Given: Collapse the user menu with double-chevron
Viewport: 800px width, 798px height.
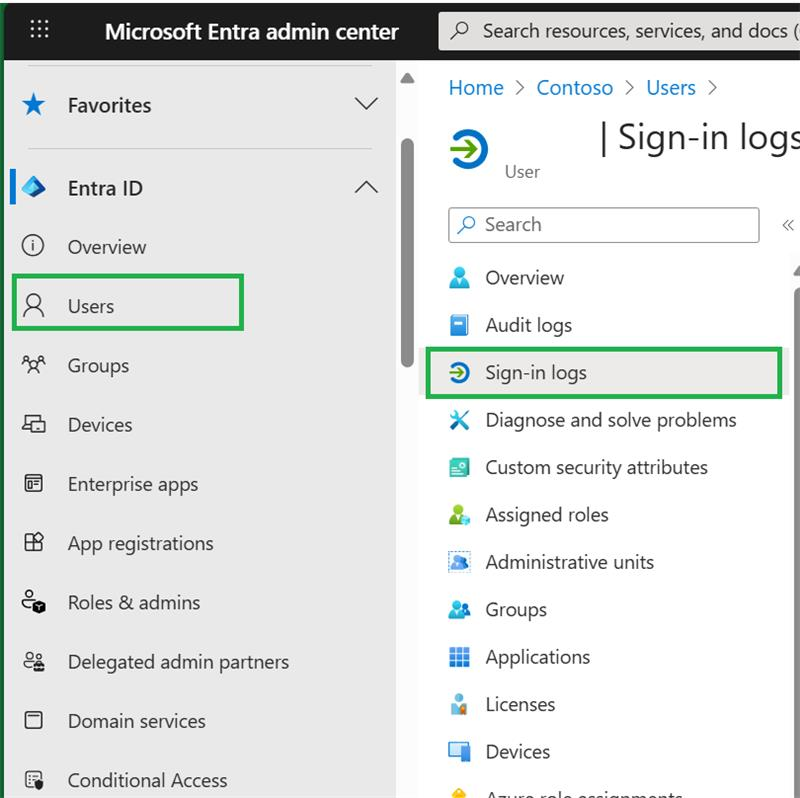Looking at the screenshot, I should (x=788, y=225).
